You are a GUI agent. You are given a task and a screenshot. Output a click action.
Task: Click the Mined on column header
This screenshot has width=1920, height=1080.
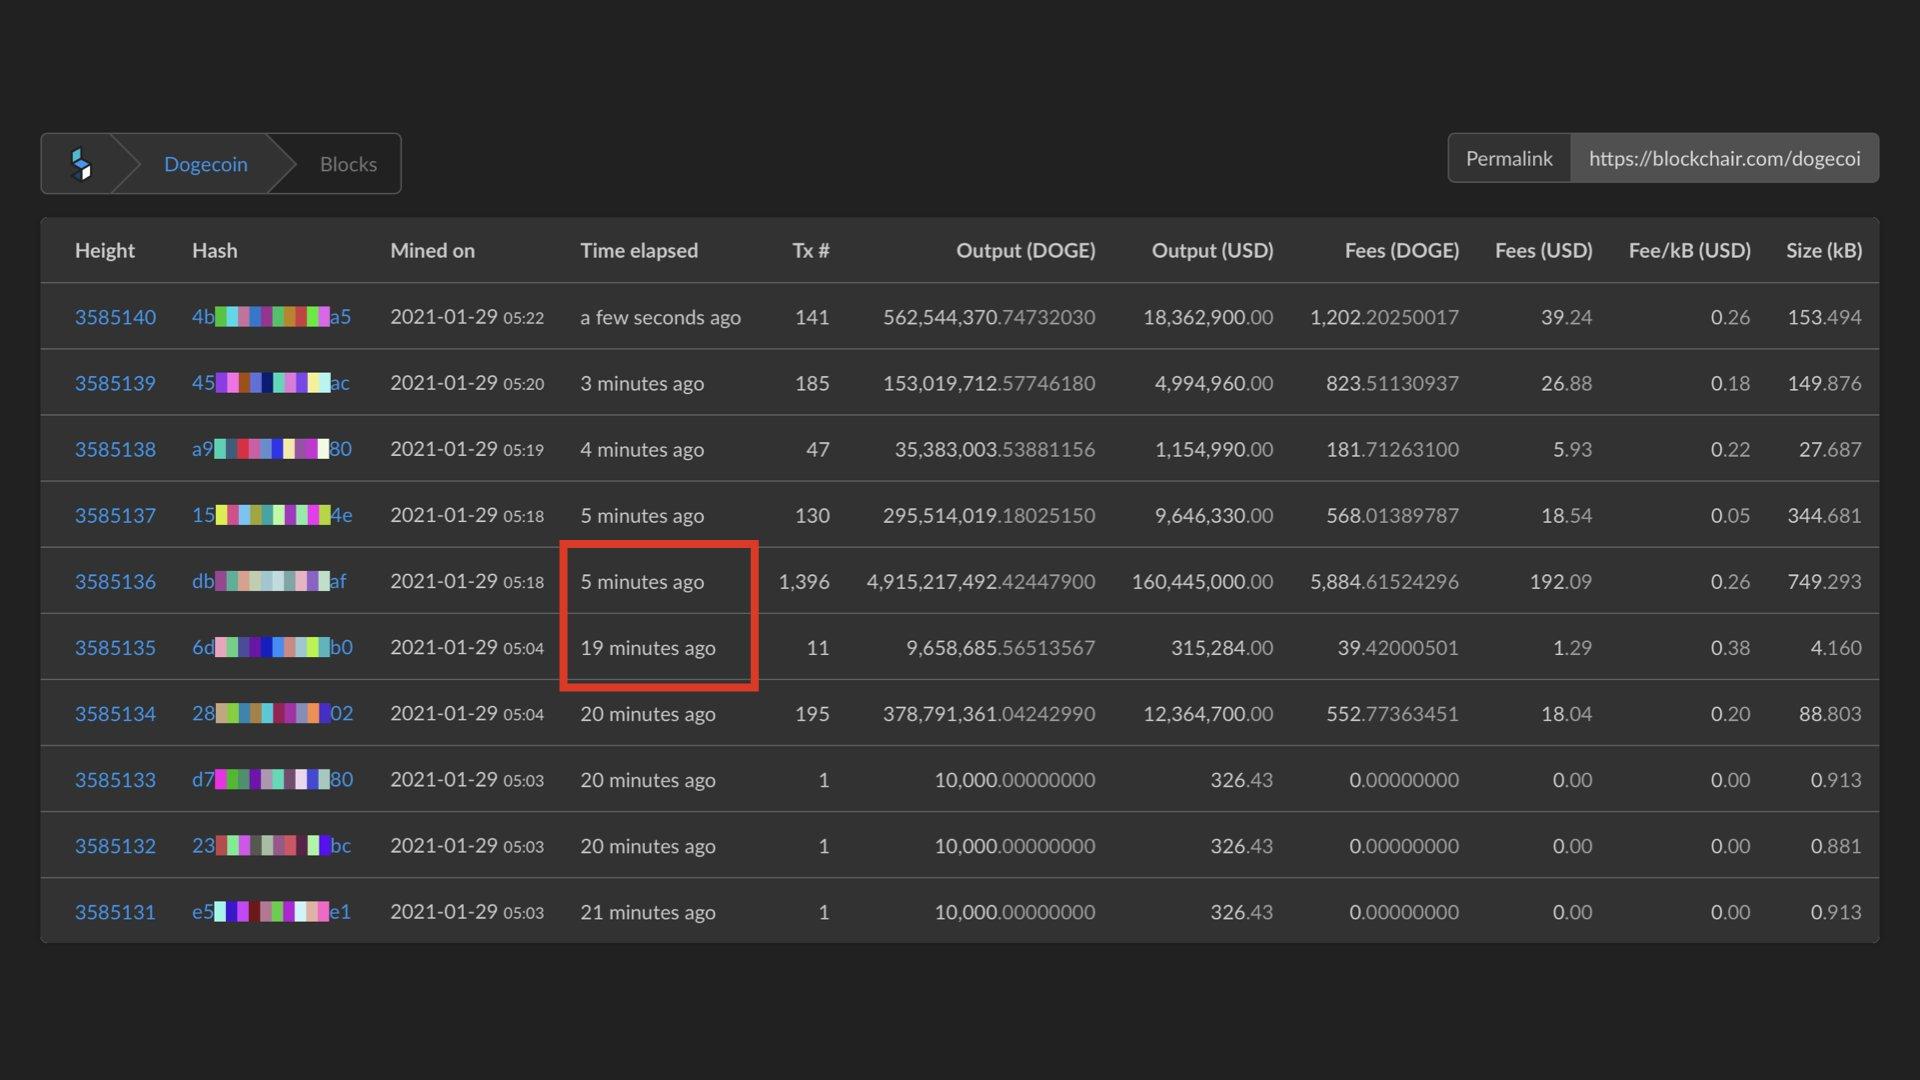click(432, 251)
